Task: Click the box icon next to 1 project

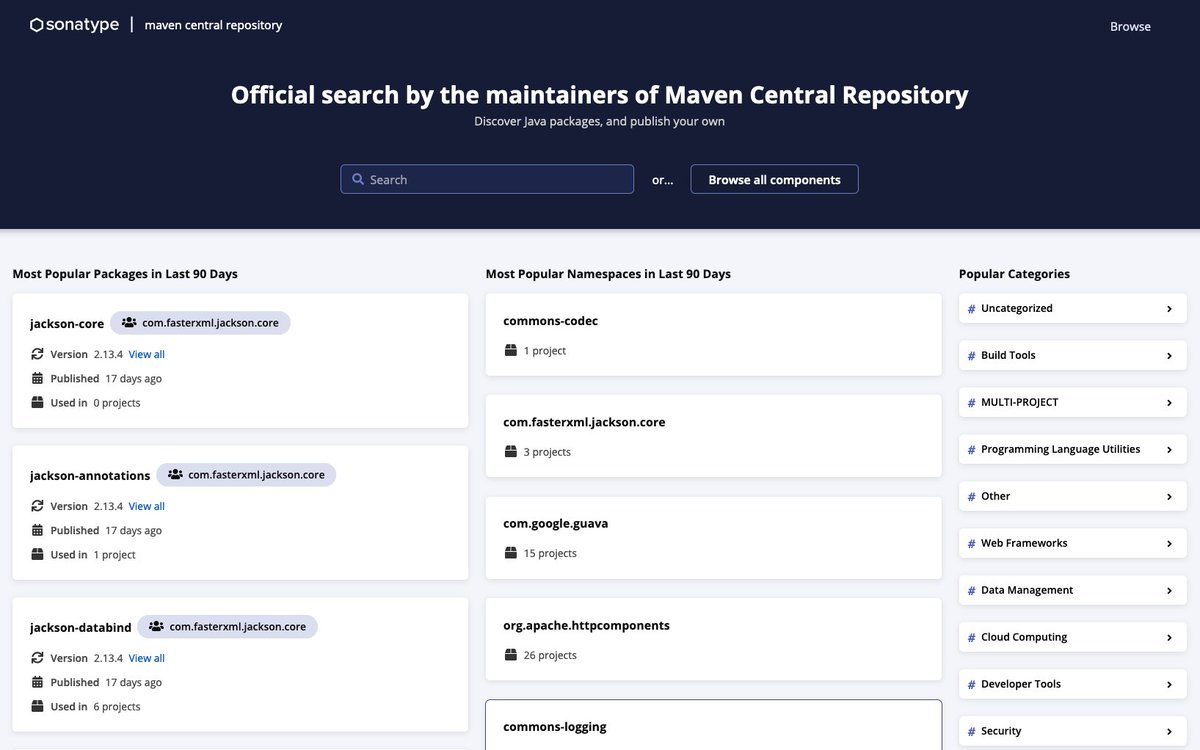Action: pyautogui.click(x=510, y=351)
